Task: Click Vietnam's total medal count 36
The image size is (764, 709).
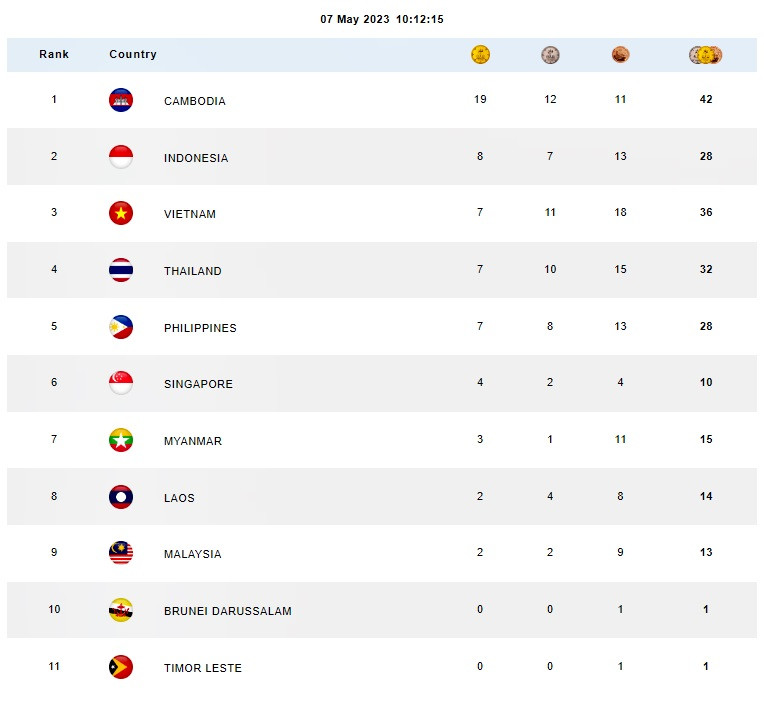Action: point(706,212)
